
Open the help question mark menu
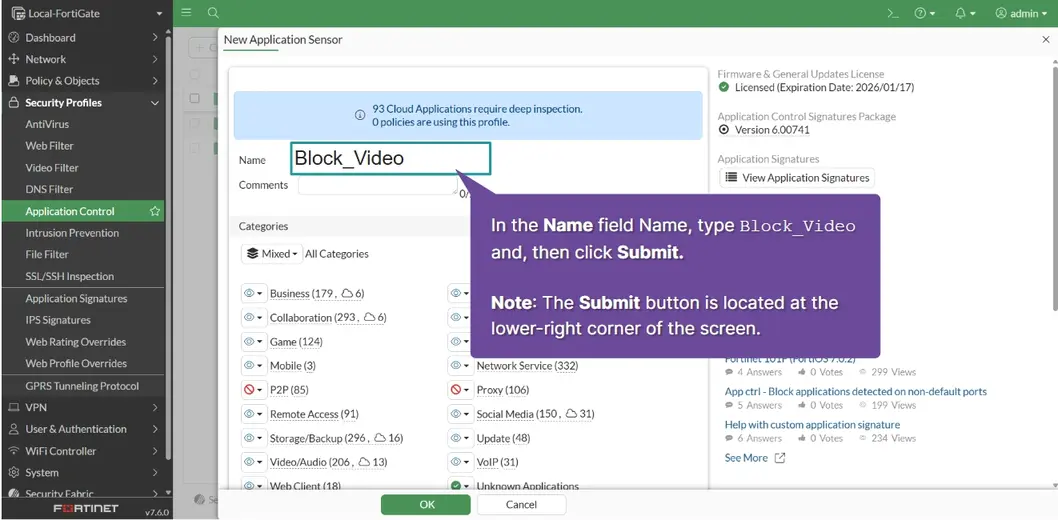pyautogui.click(x=924, y=13)
